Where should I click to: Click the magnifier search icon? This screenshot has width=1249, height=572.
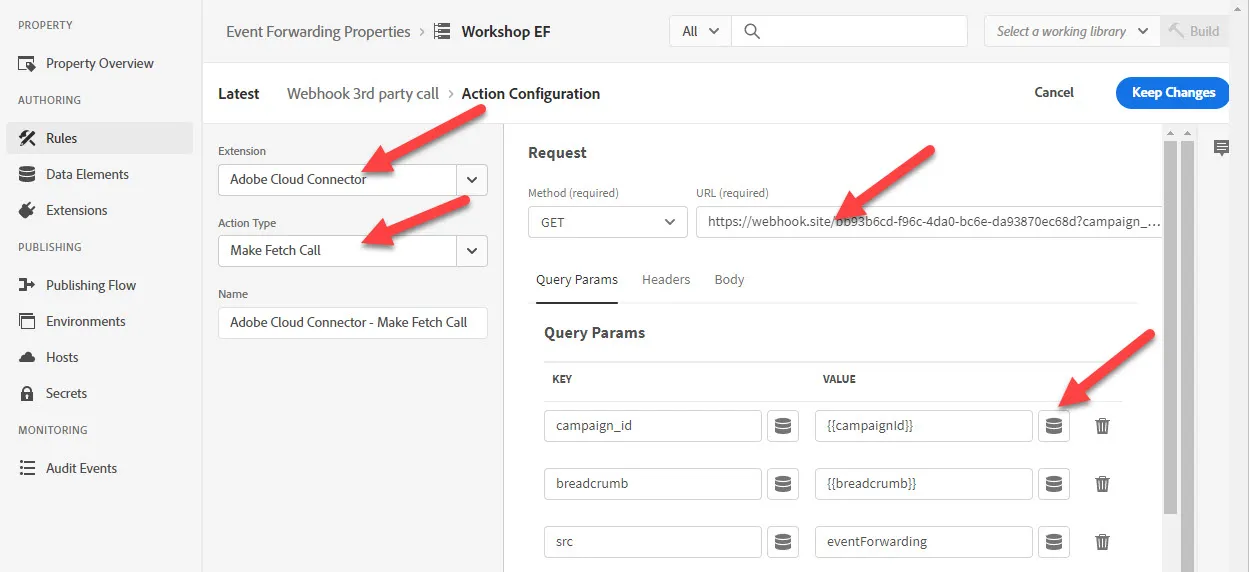click(x=752, y=31)
